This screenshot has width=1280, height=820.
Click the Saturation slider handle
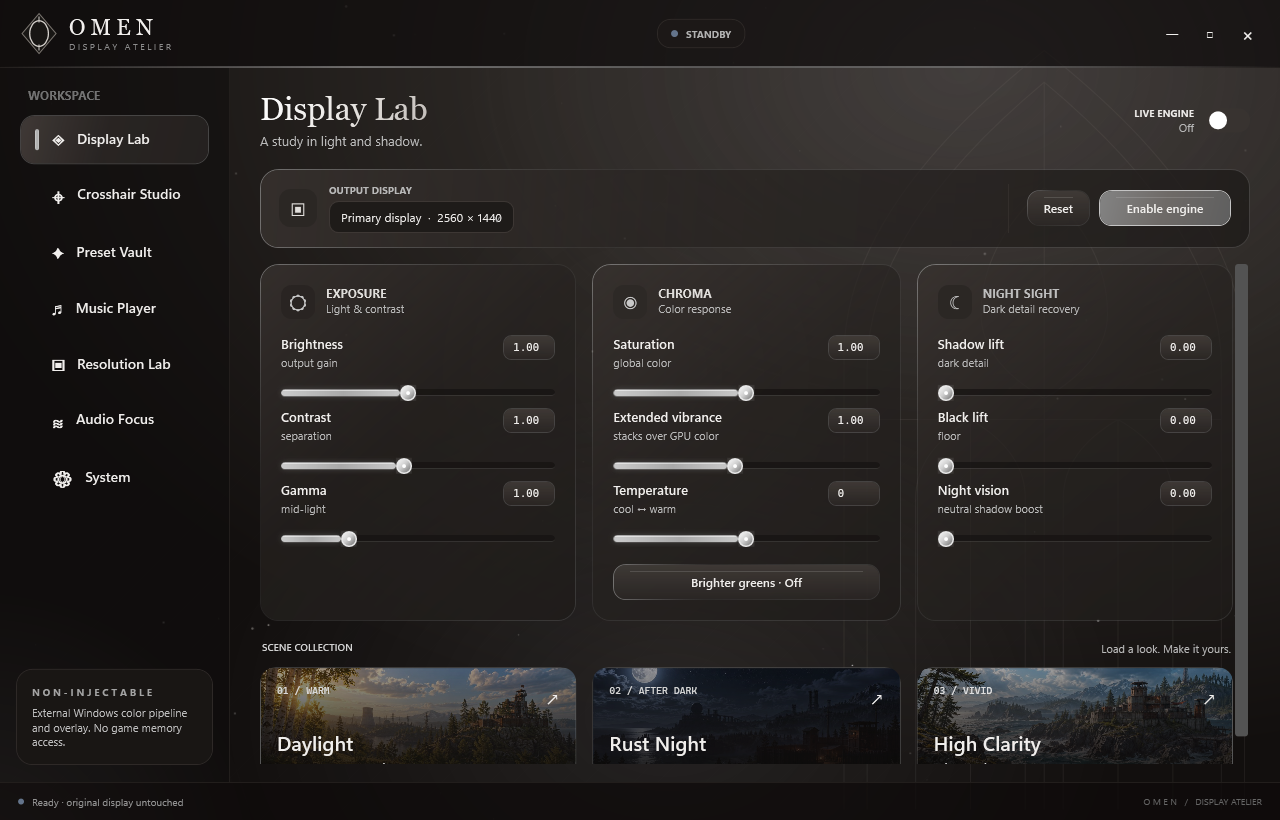pos(746,393)
